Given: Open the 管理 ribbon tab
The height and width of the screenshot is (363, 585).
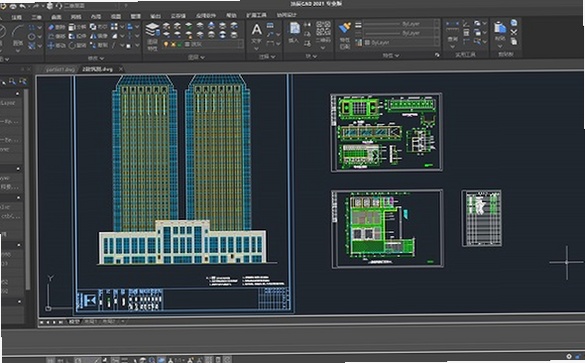Looking at the screenshot, I should [x=135, y=16].
